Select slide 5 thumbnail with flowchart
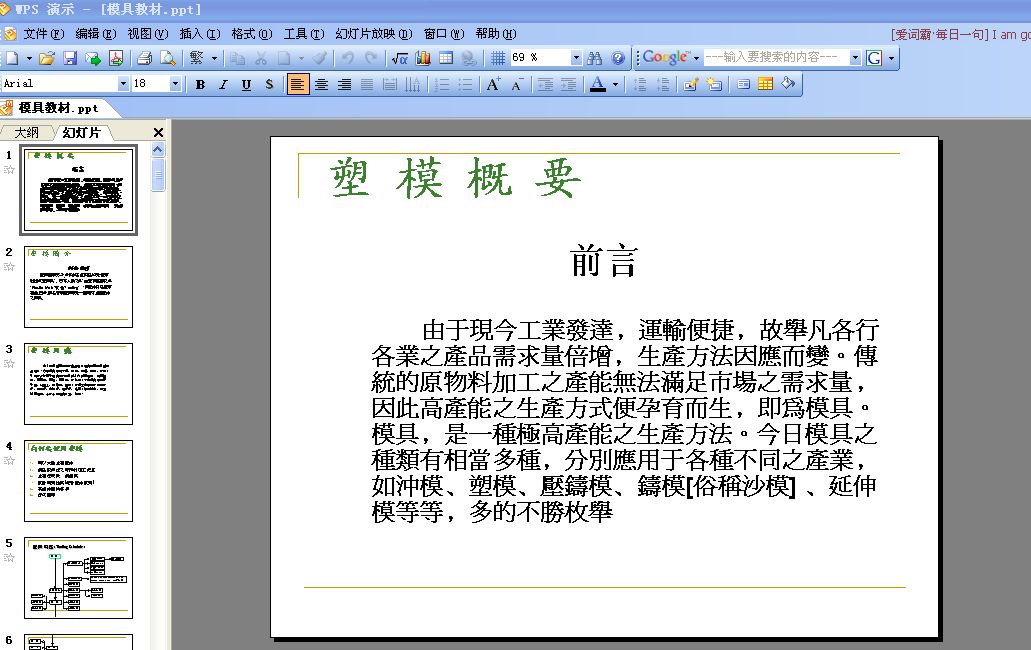This screenshot has height=650, width=1031. (78, 578)
